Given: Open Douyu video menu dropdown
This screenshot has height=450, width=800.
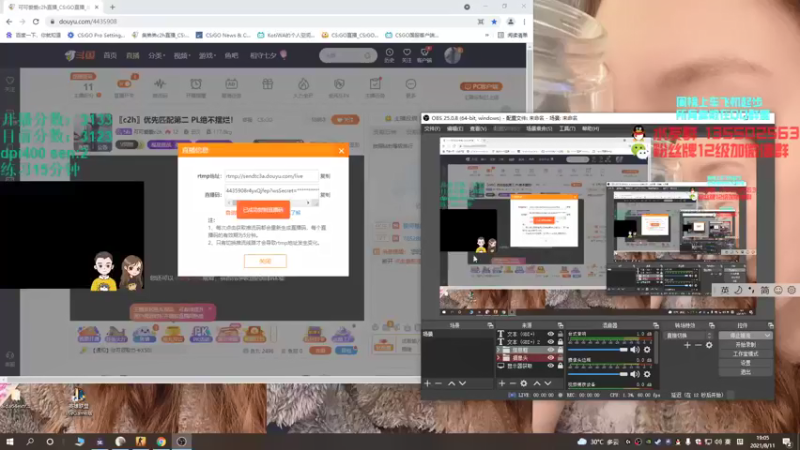Looking at the screenshot, I should point(181,55).
